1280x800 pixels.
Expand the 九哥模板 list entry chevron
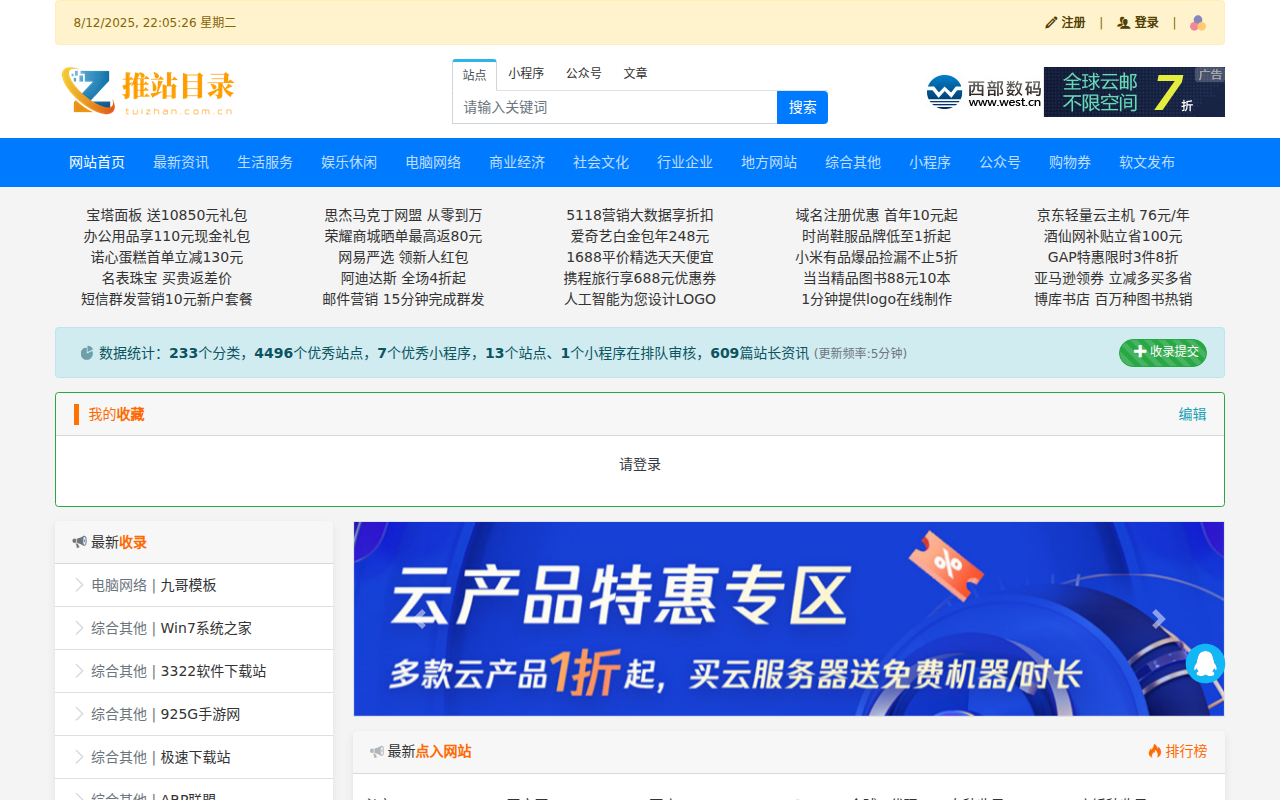point(79,585)
